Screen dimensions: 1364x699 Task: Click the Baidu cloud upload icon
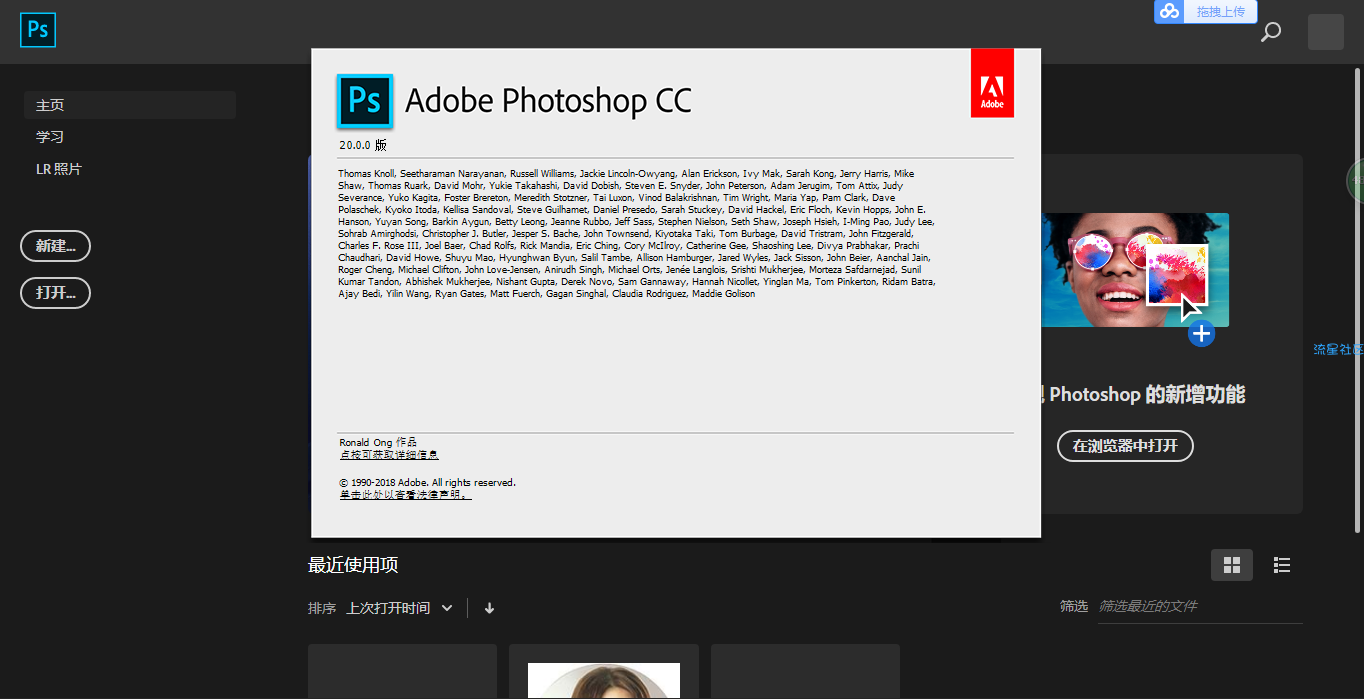1169,12
